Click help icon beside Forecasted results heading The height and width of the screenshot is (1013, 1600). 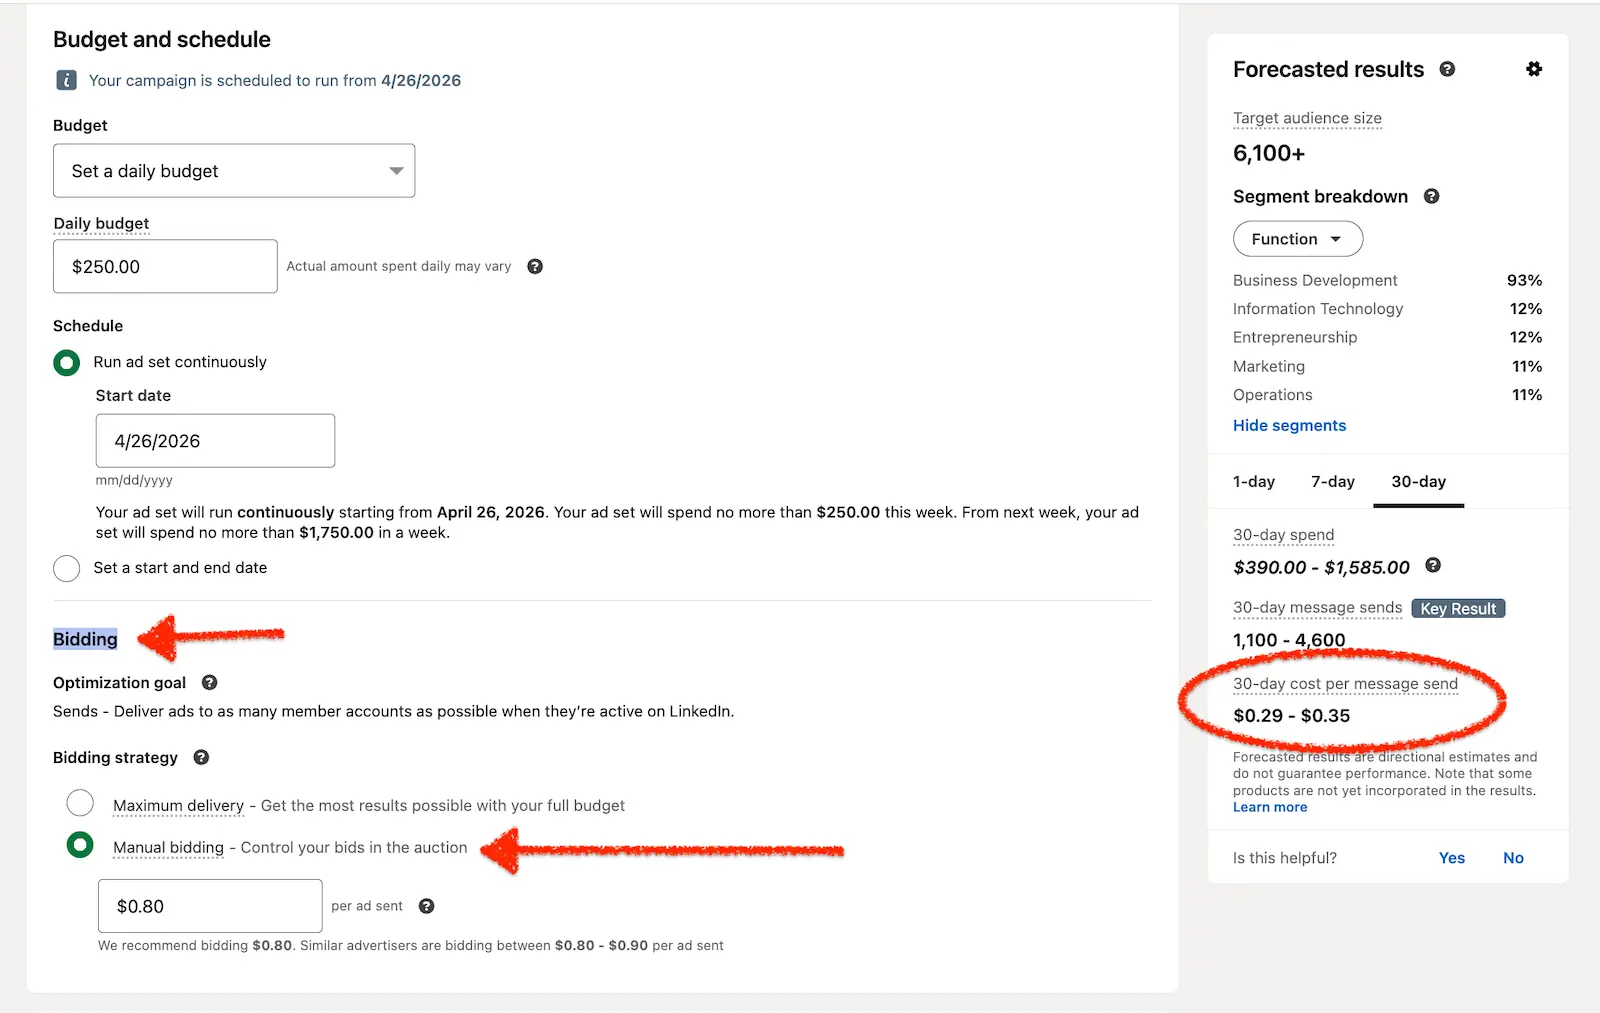(x=1447, y=69)
